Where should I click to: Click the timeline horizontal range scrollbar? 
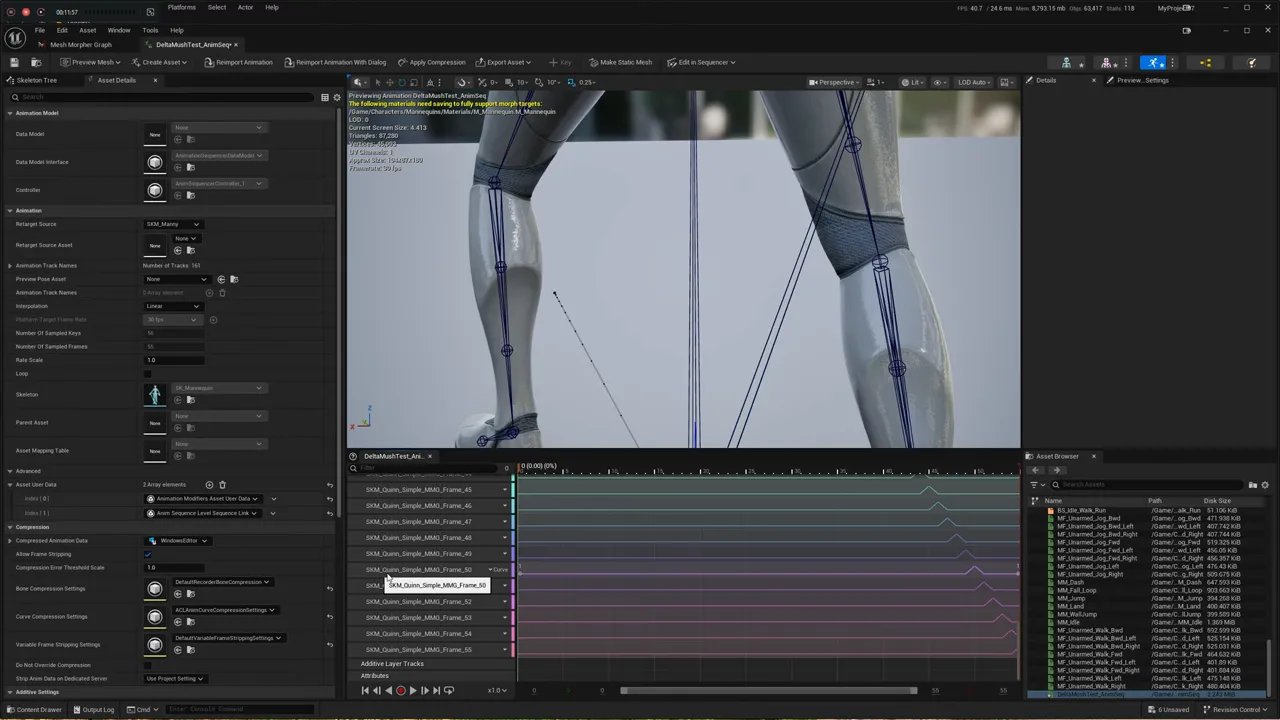point(768,690)
